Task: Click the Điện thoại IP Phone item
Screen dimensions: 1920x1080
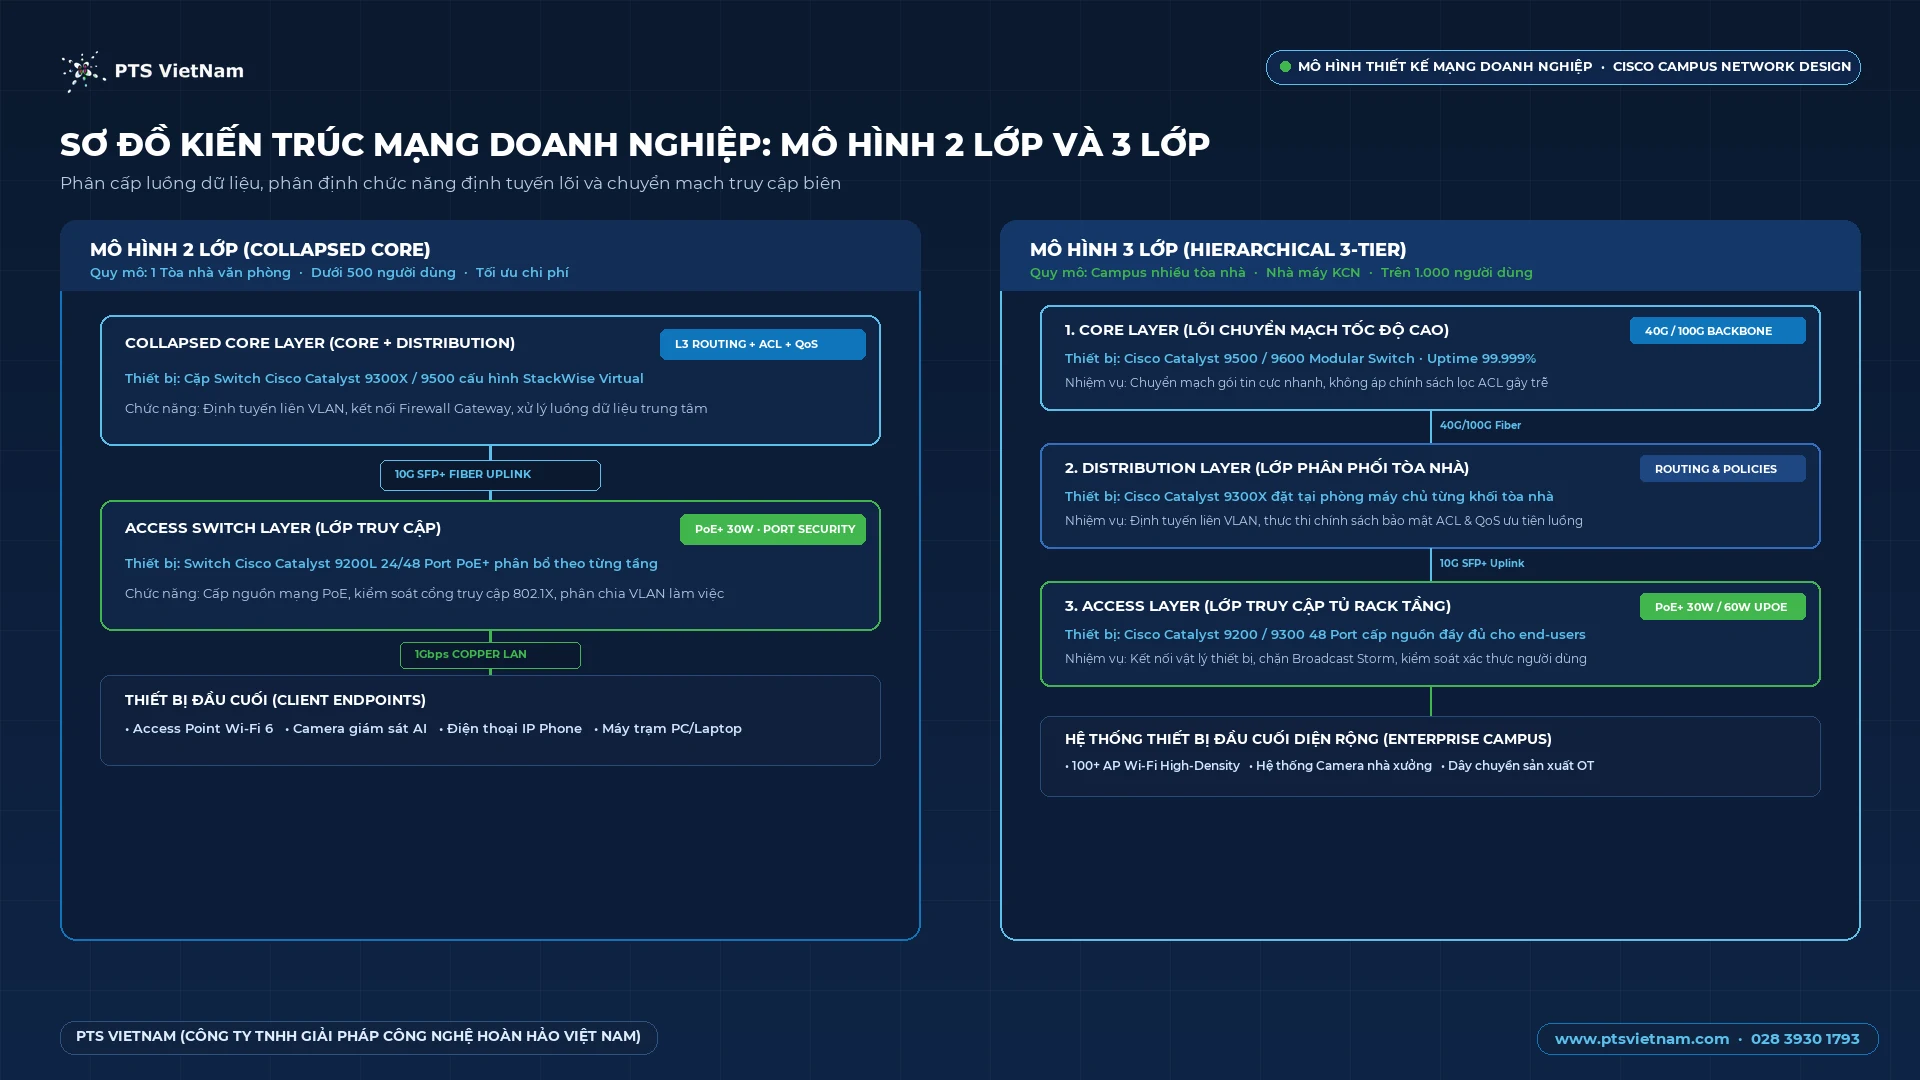Action: tap(510, 729)
